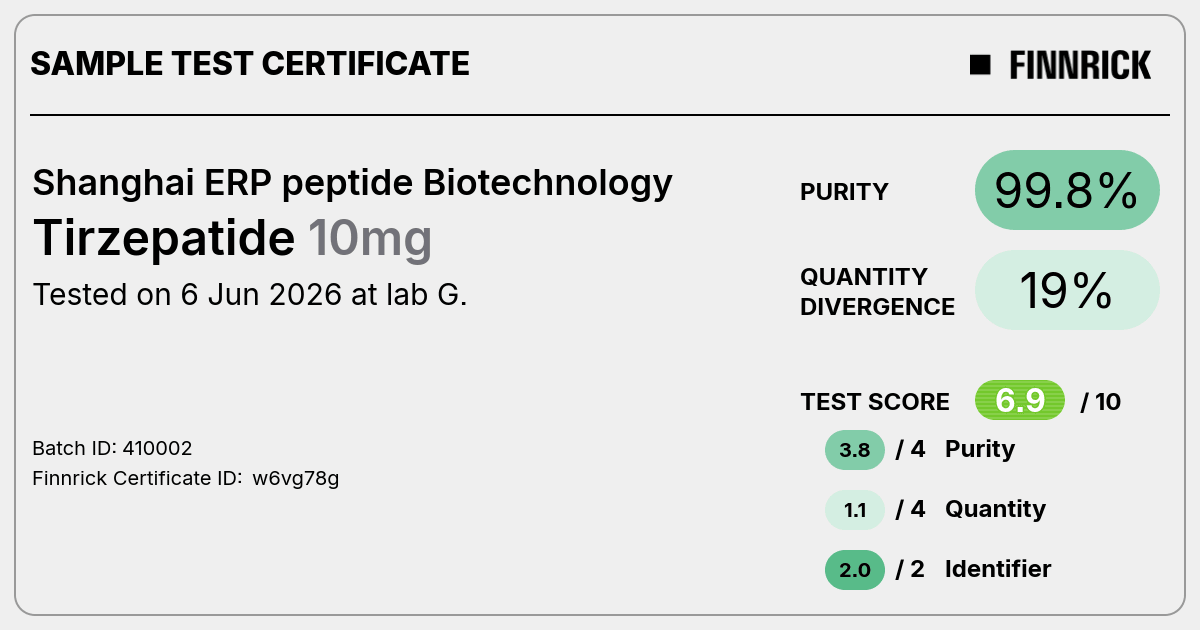Click the Identifier score label
This screenshot has width=1200, height=630.
pos(998,569)
